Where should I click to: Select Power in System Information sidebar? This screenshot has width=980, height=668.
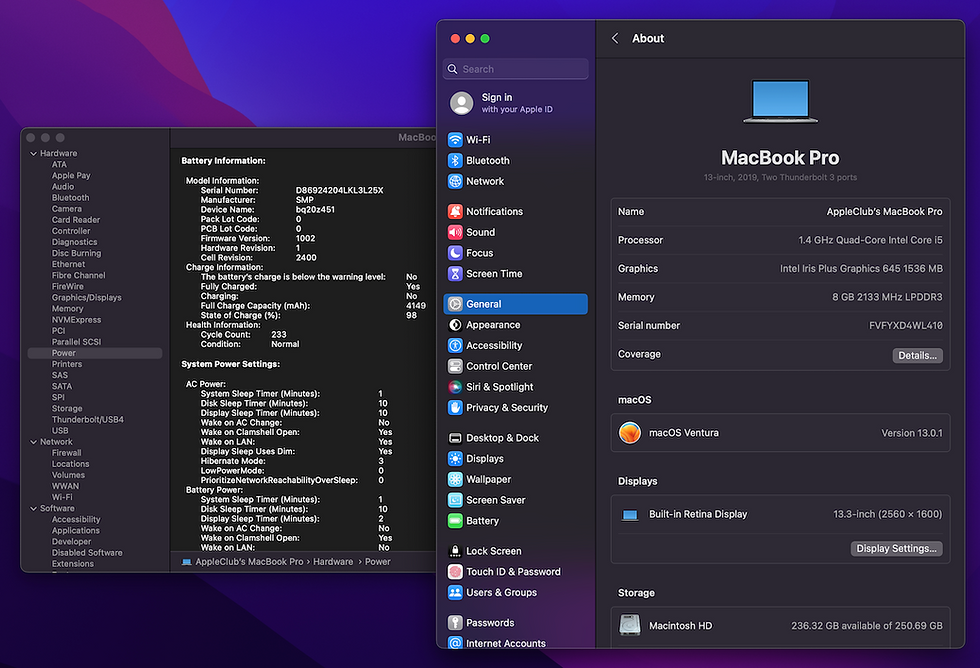click(x=95, y=353)
